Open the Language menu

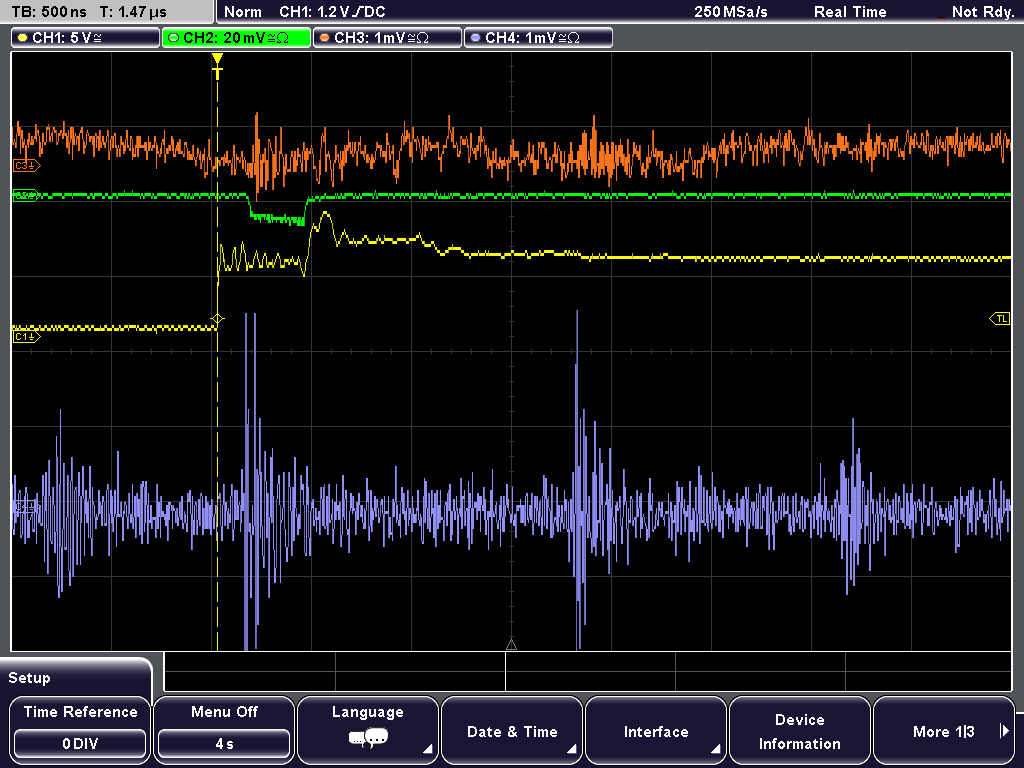click(368, 729)
